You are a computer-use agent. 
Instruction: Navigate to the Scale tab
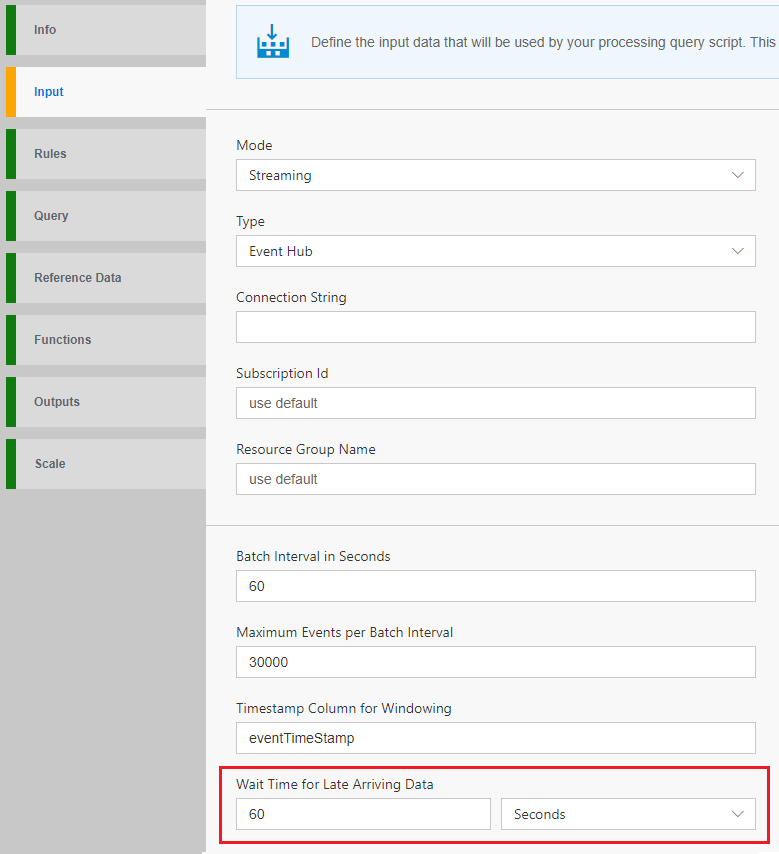(x=105, y=464)
